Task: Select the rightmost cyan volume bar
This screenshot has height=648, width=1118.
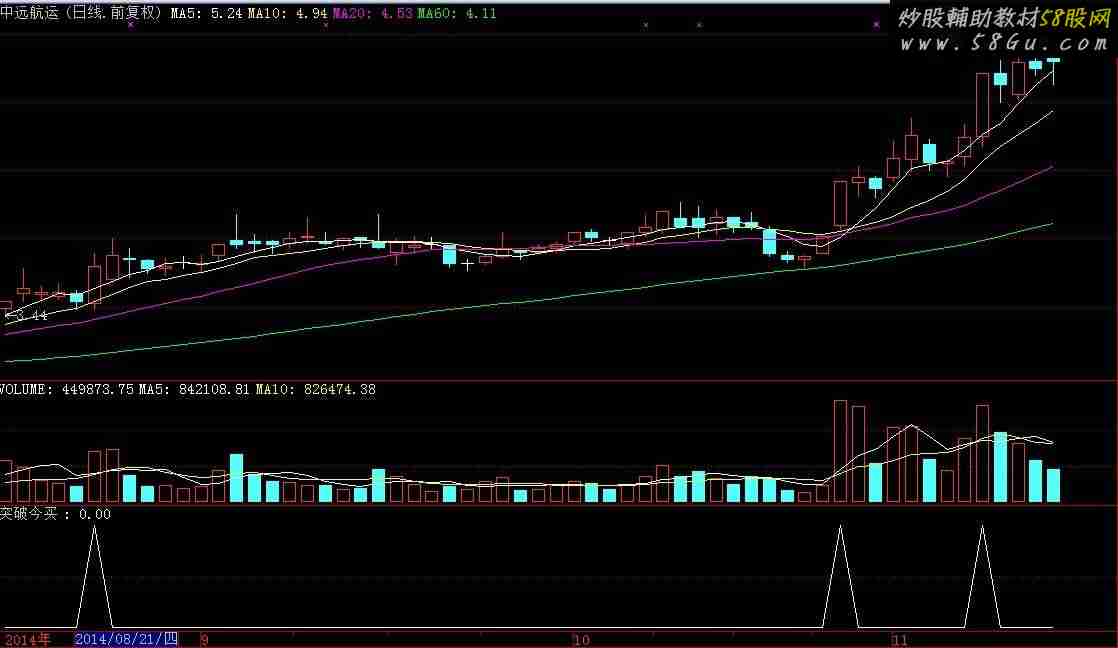Action: click(x=1053, y=485)
